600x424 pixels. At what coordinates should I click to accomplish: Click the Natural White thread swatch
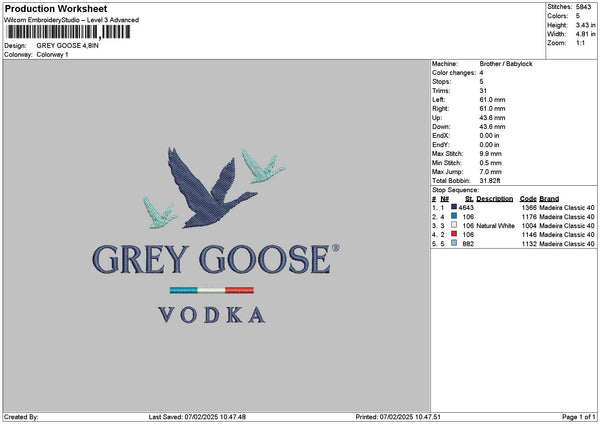[x=454, y=225]
